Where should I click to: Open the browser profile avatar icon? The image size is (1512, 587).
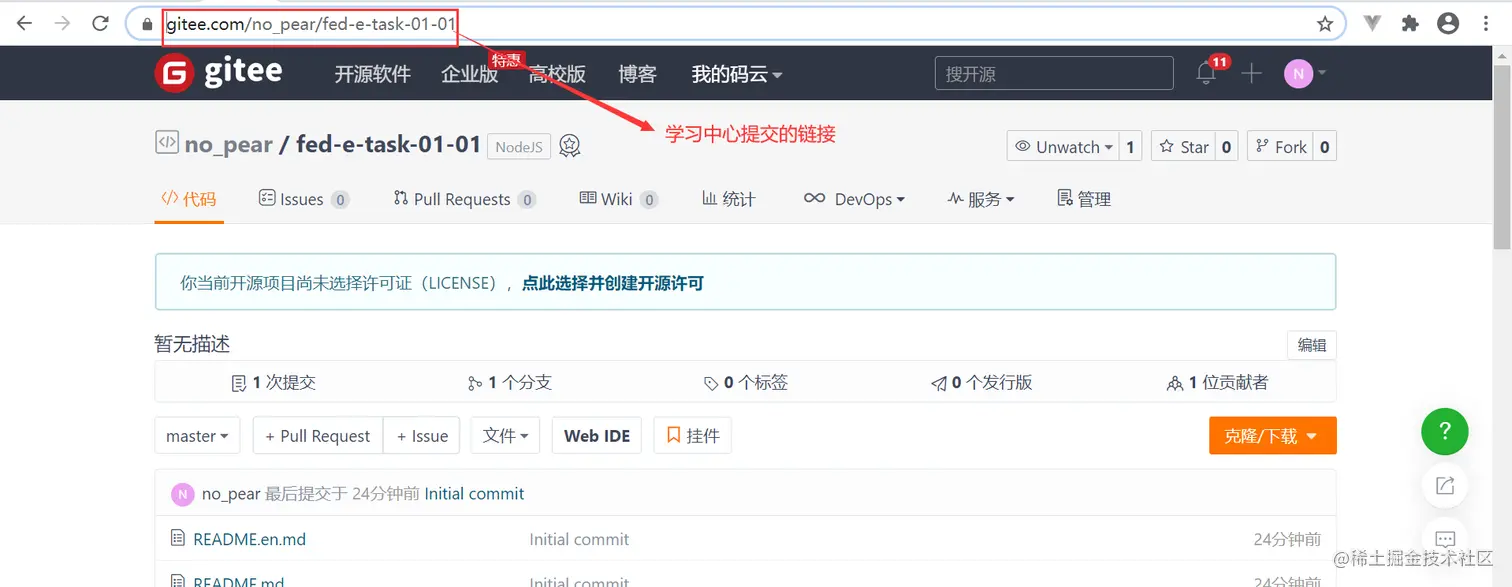point(1448,24)
